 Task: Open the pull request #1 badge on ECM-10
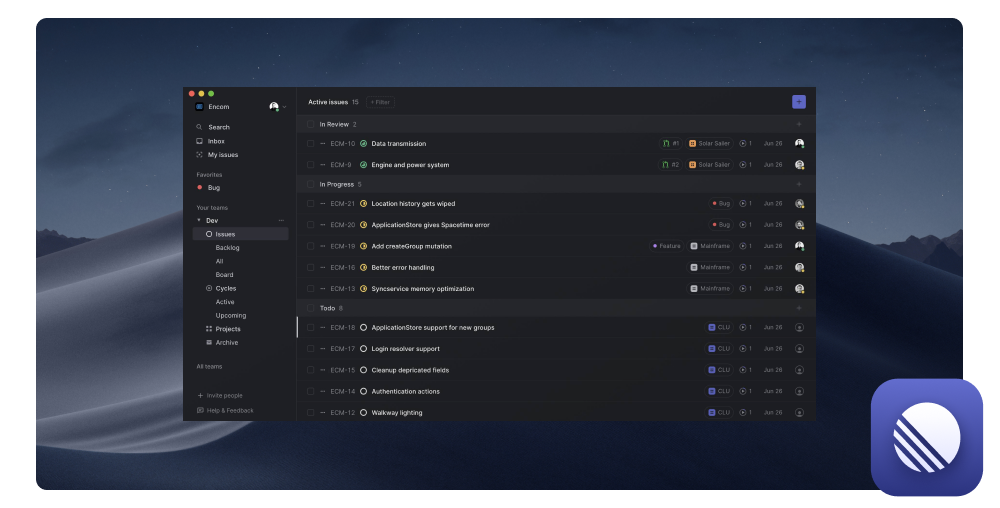click(x=670, y=143)
